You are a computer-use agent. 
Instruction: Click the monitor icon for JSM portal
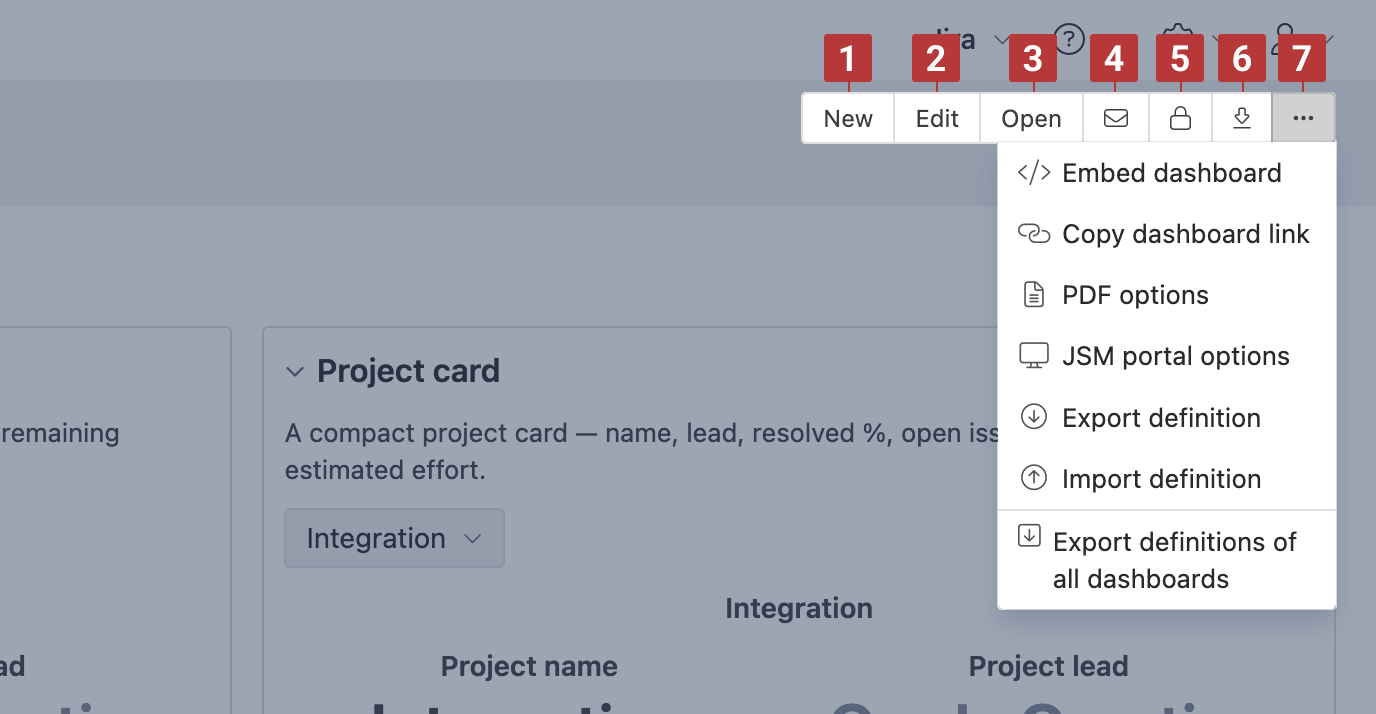(x=1034, y=356)
